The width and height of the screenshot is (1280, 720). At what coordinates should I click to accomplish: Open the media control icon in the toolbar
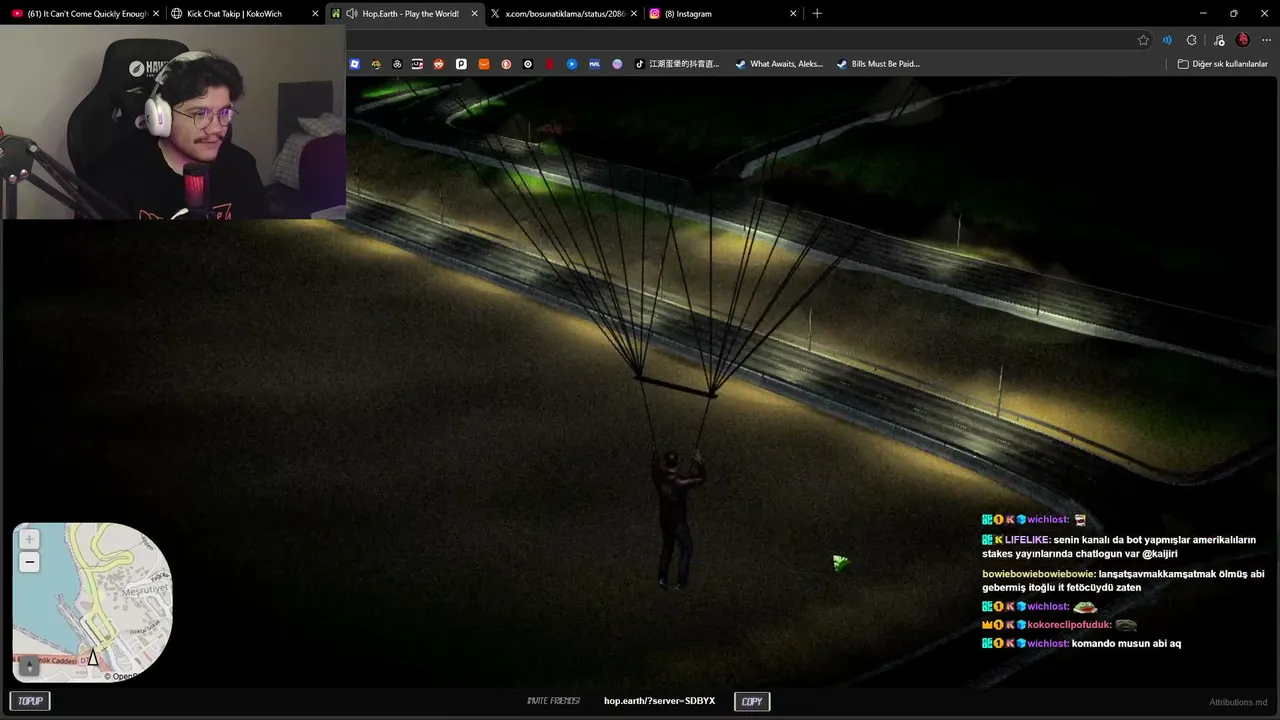click(1217, 40)
